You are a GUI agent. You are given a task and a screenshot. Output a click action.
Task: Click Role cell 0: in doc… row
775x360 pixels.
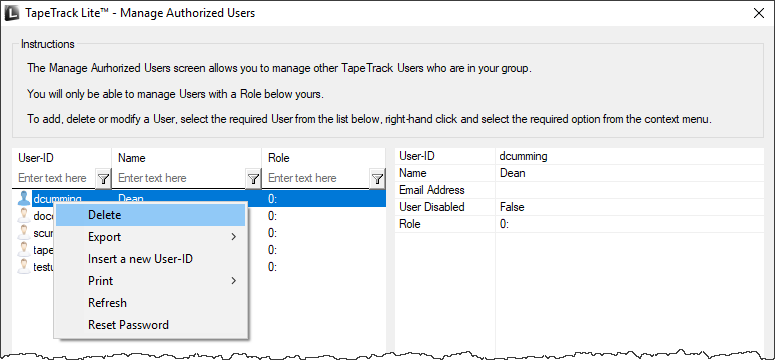click(272, 216)
